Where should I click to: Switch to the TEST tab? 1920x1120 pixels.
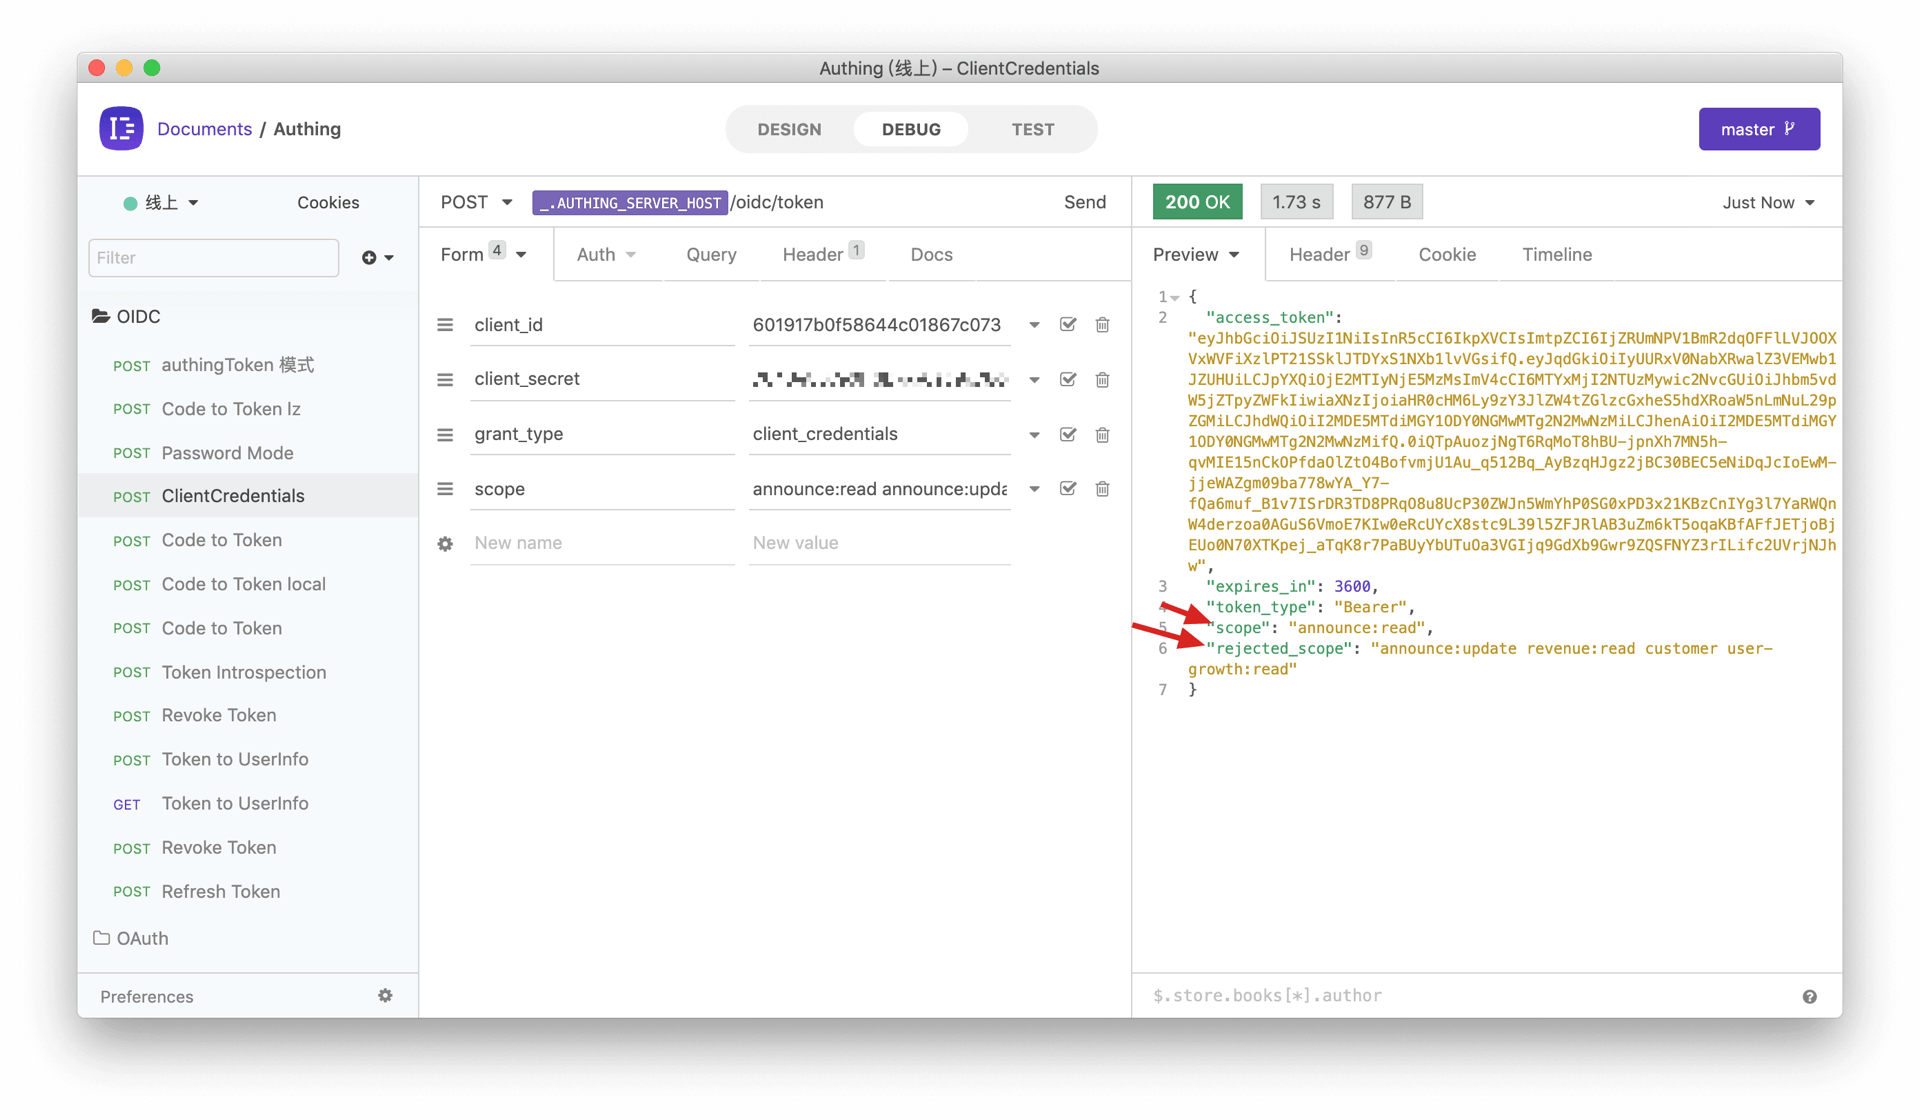pyautogui.click(x=1032, y=130)
